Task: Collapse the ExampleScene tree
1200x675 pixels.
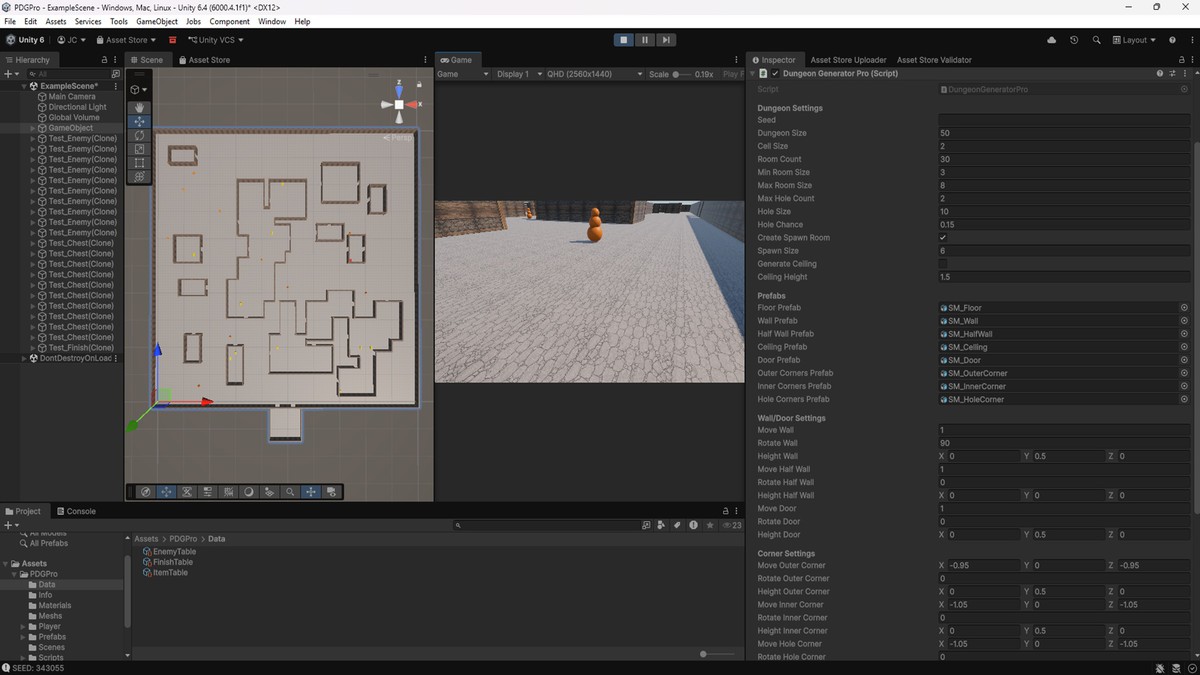Action: 24,86
